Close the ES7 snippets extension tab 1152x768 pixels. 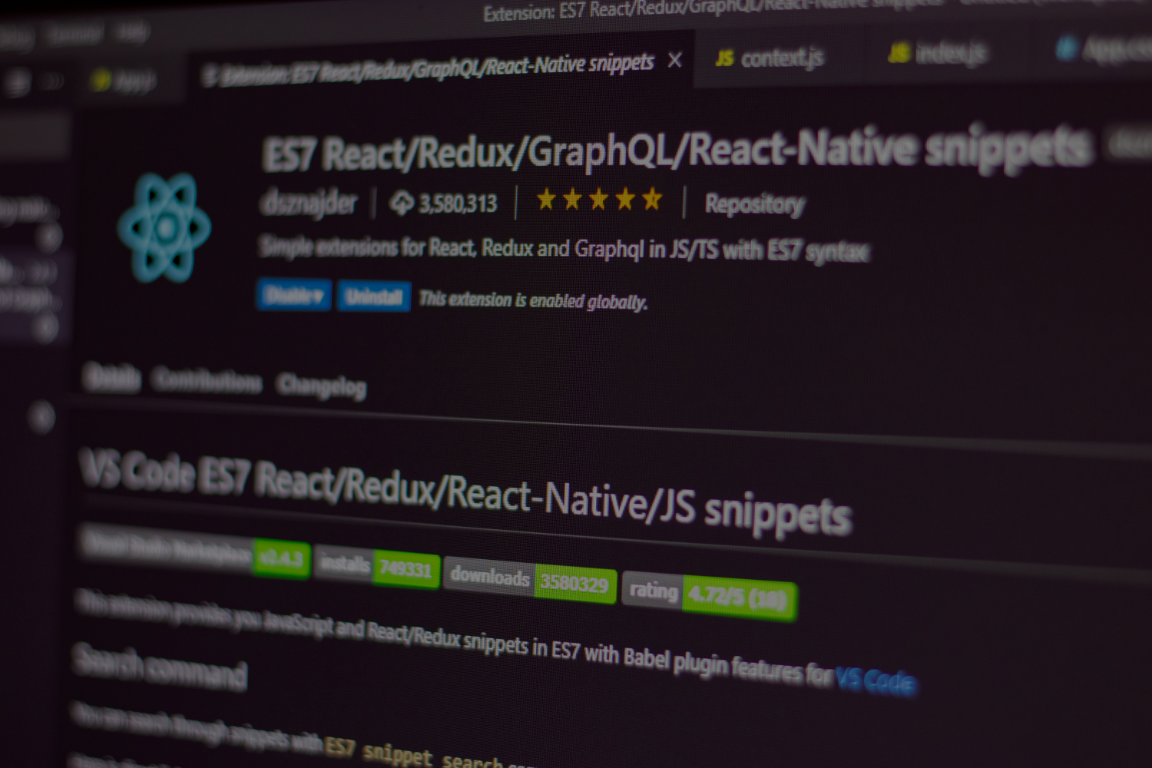click(x=674, y=60)
